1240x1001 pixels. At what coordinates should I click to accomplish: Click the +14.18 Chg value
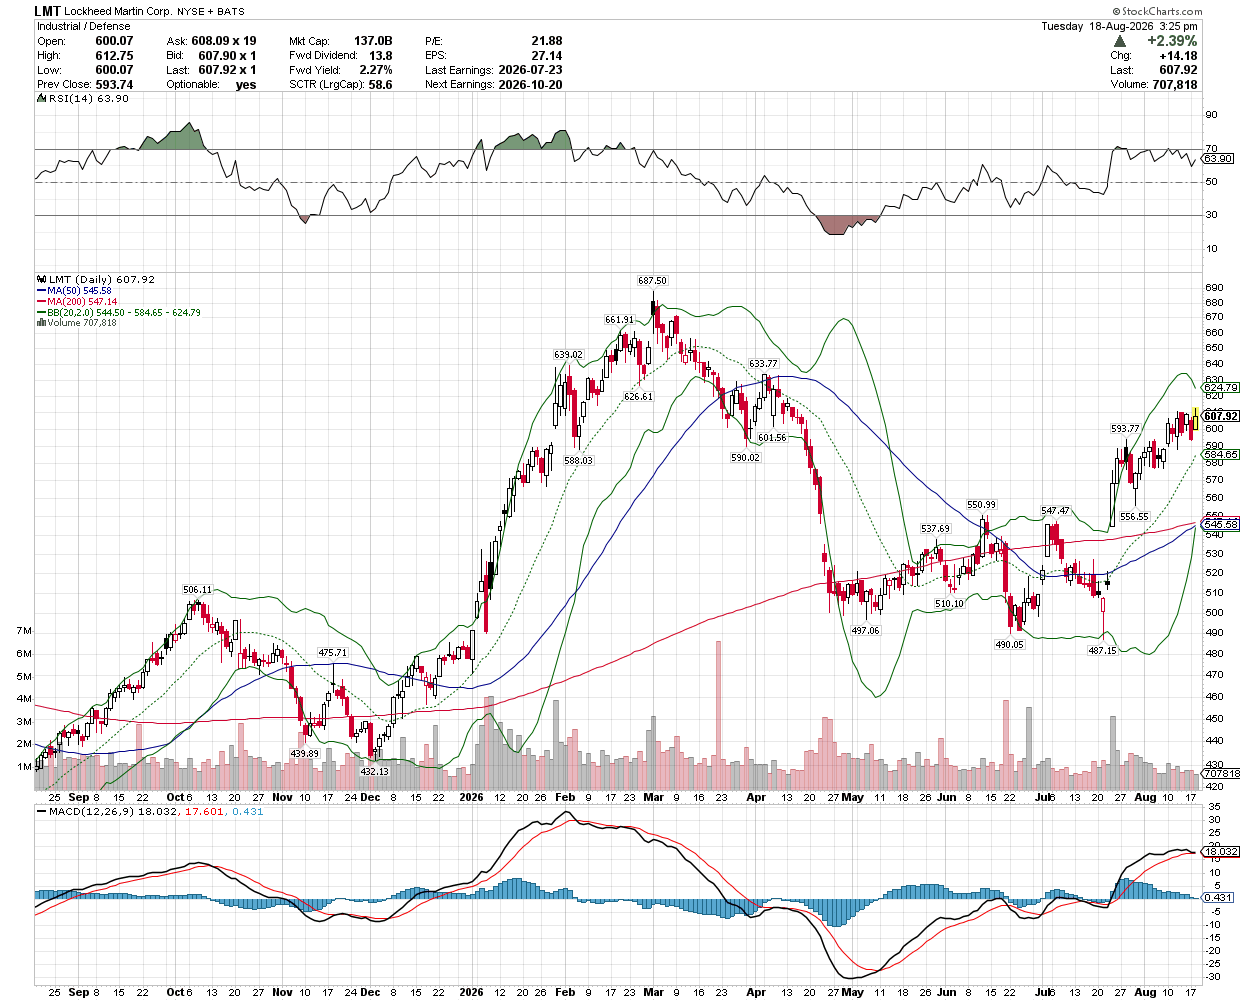pos(1178,56)
